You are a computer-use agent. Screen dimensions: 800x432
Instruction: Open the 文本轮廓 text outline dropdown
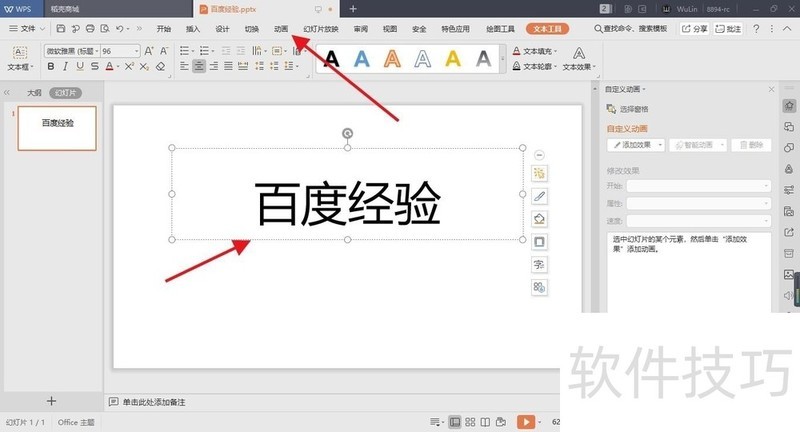535,66
